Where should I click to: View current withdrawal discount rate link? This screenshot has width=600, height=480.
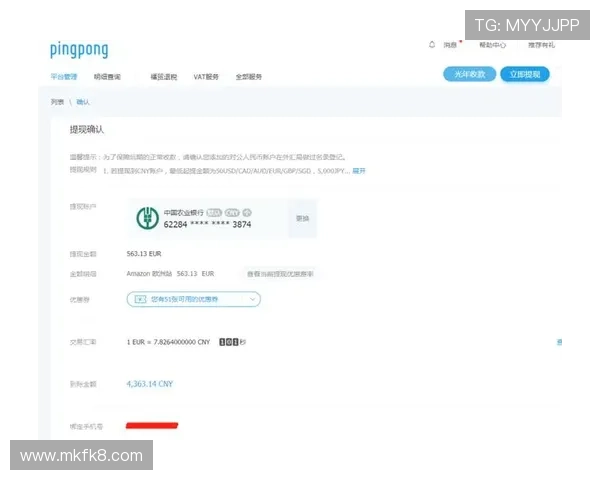[x=280, y=274]
